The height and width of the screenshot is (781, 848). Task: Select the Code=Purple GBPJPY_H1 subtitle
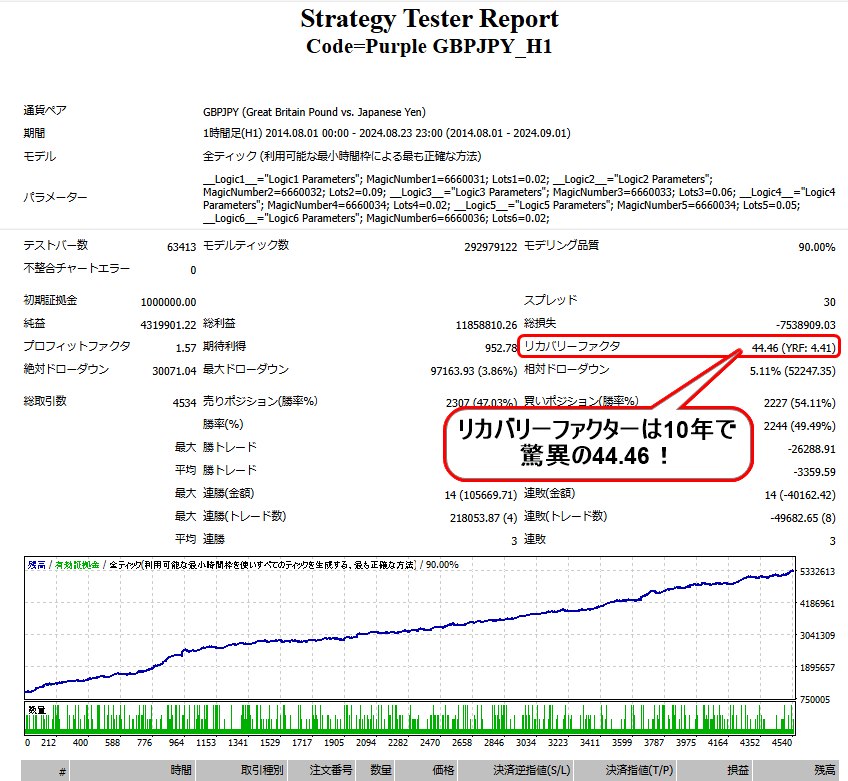(x=429, y=47)
